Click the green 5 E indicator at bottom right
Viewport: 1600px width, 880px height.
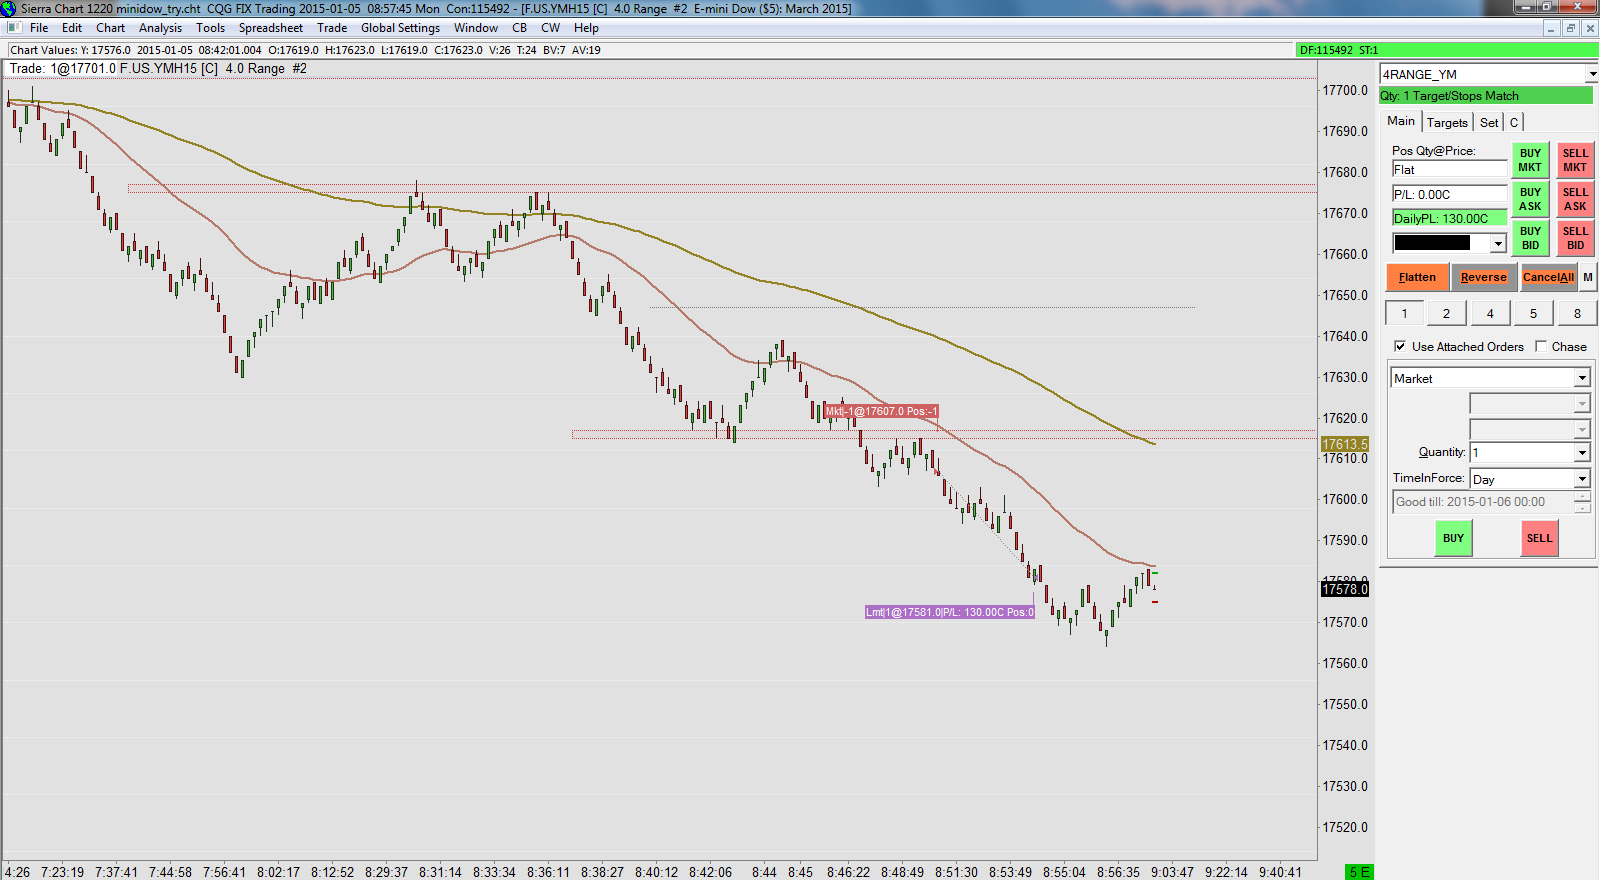click(x=1359, y=872)
